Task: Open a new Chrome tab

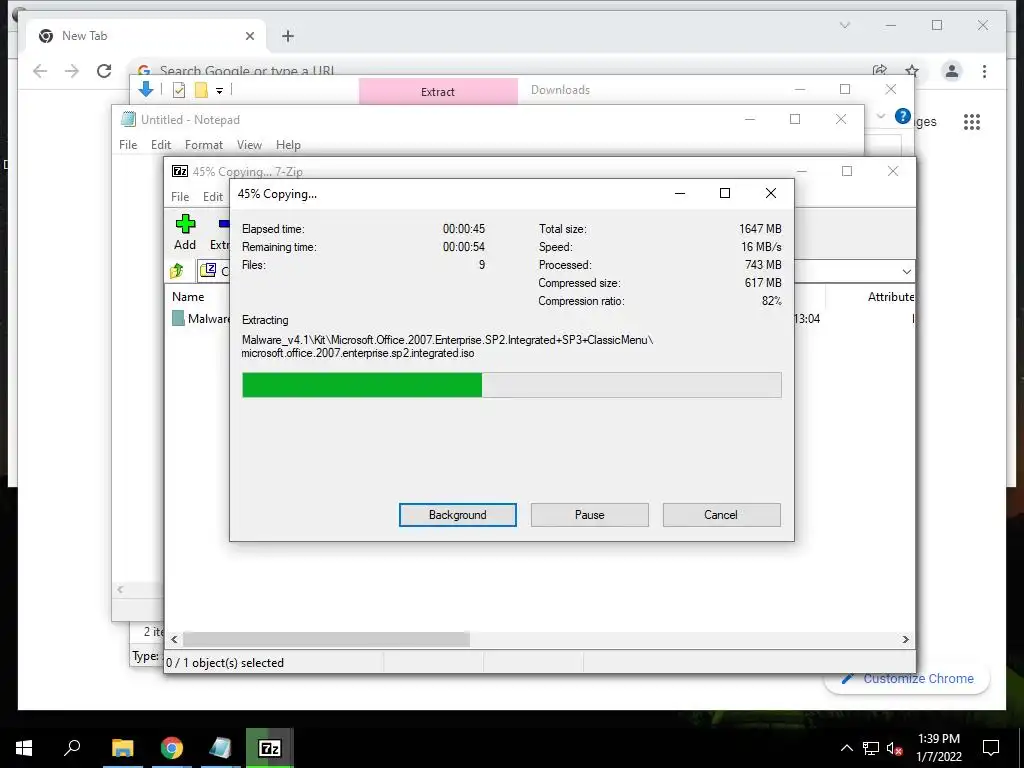Action: click(x=287, y=36)
